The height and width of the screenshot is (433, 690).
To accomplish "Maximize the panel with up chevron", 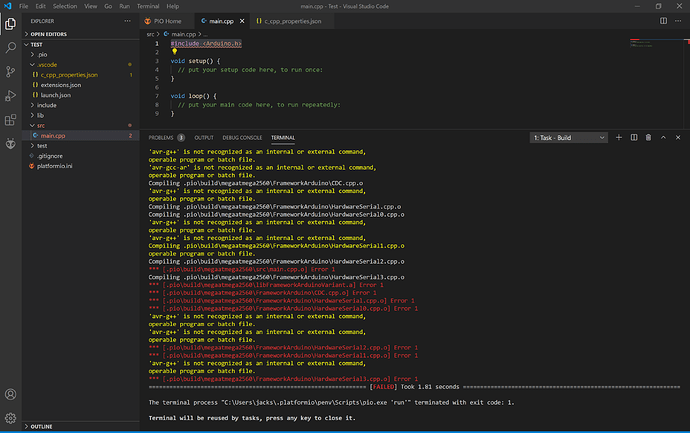I will click(x=663, y=138).
